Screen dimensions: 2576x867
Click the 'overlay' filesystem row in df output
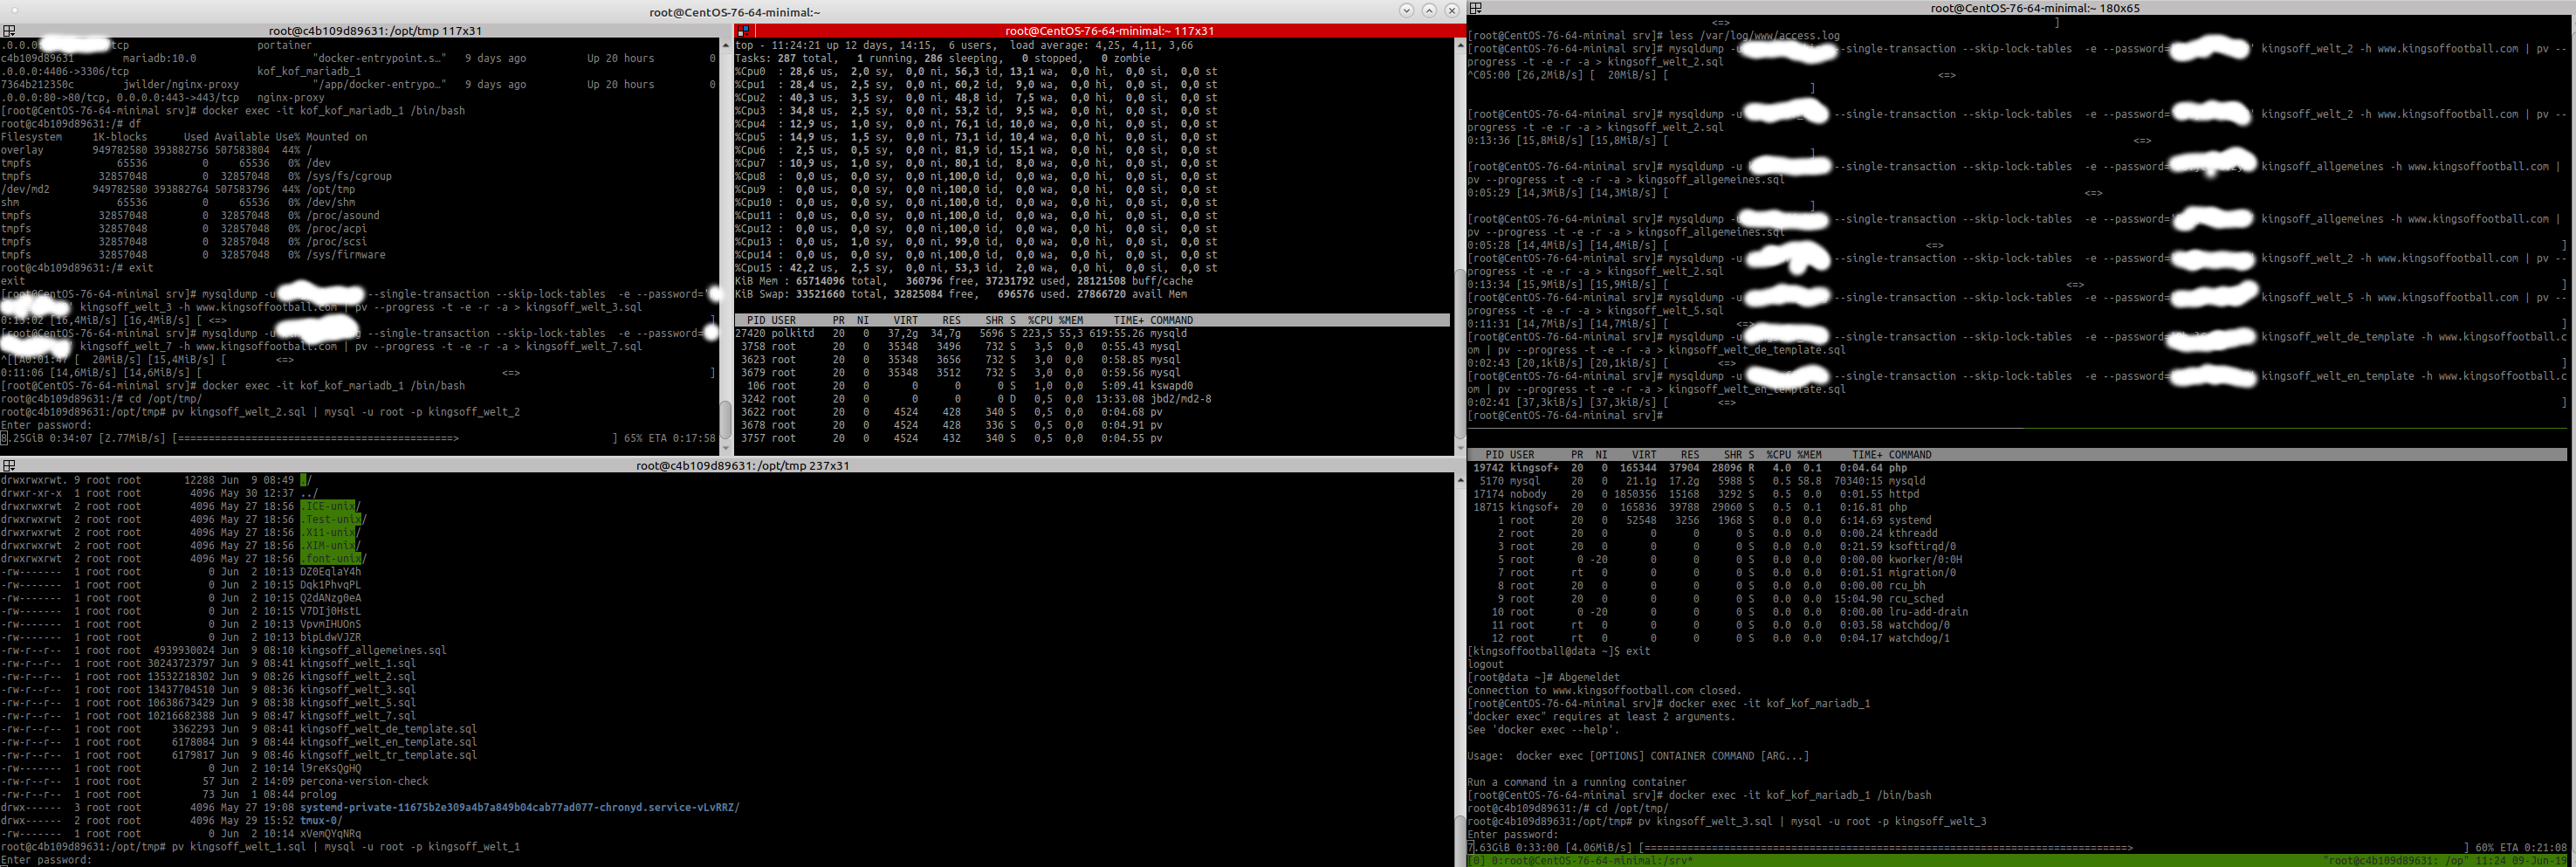[156, 150]
